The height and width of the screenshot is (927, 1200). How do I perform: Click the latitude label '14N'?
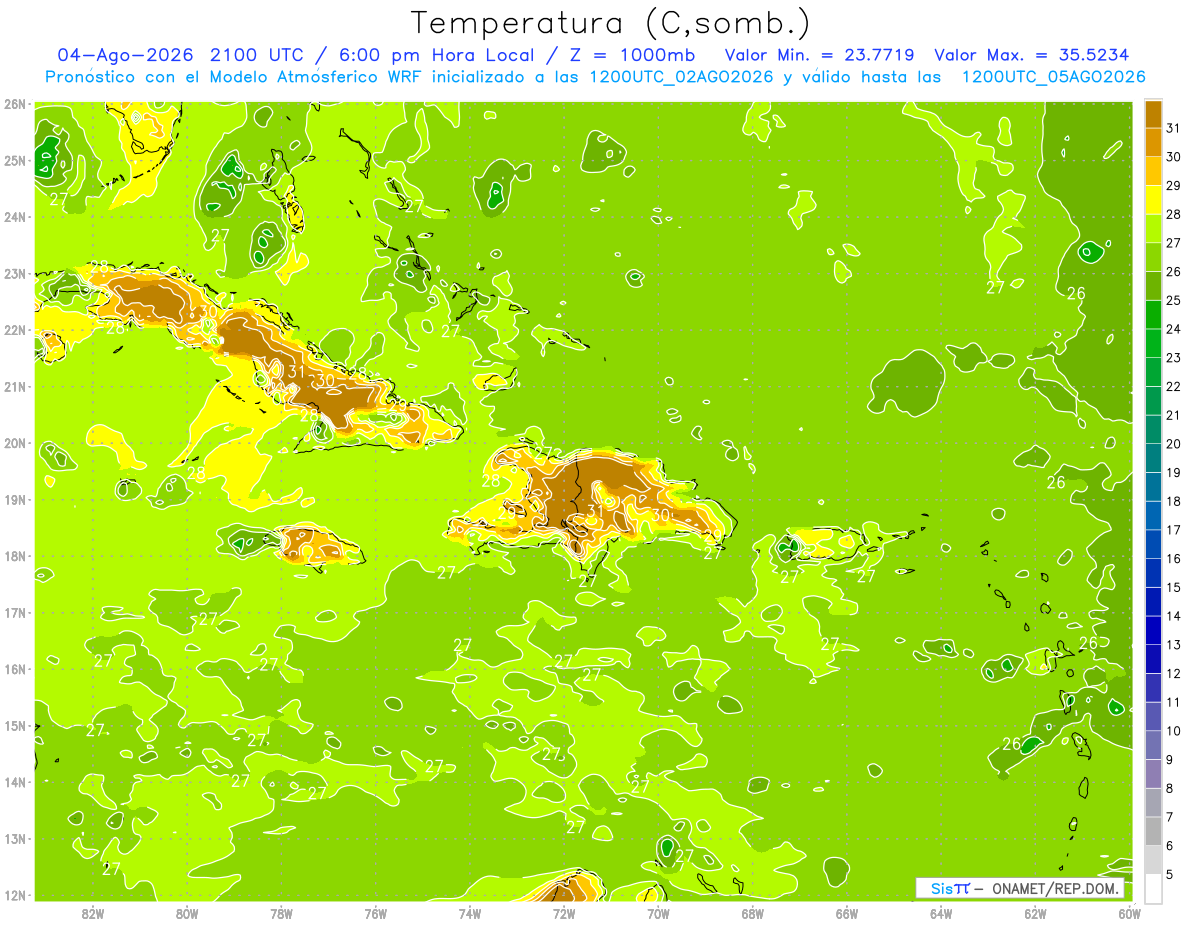click(15, 782)
